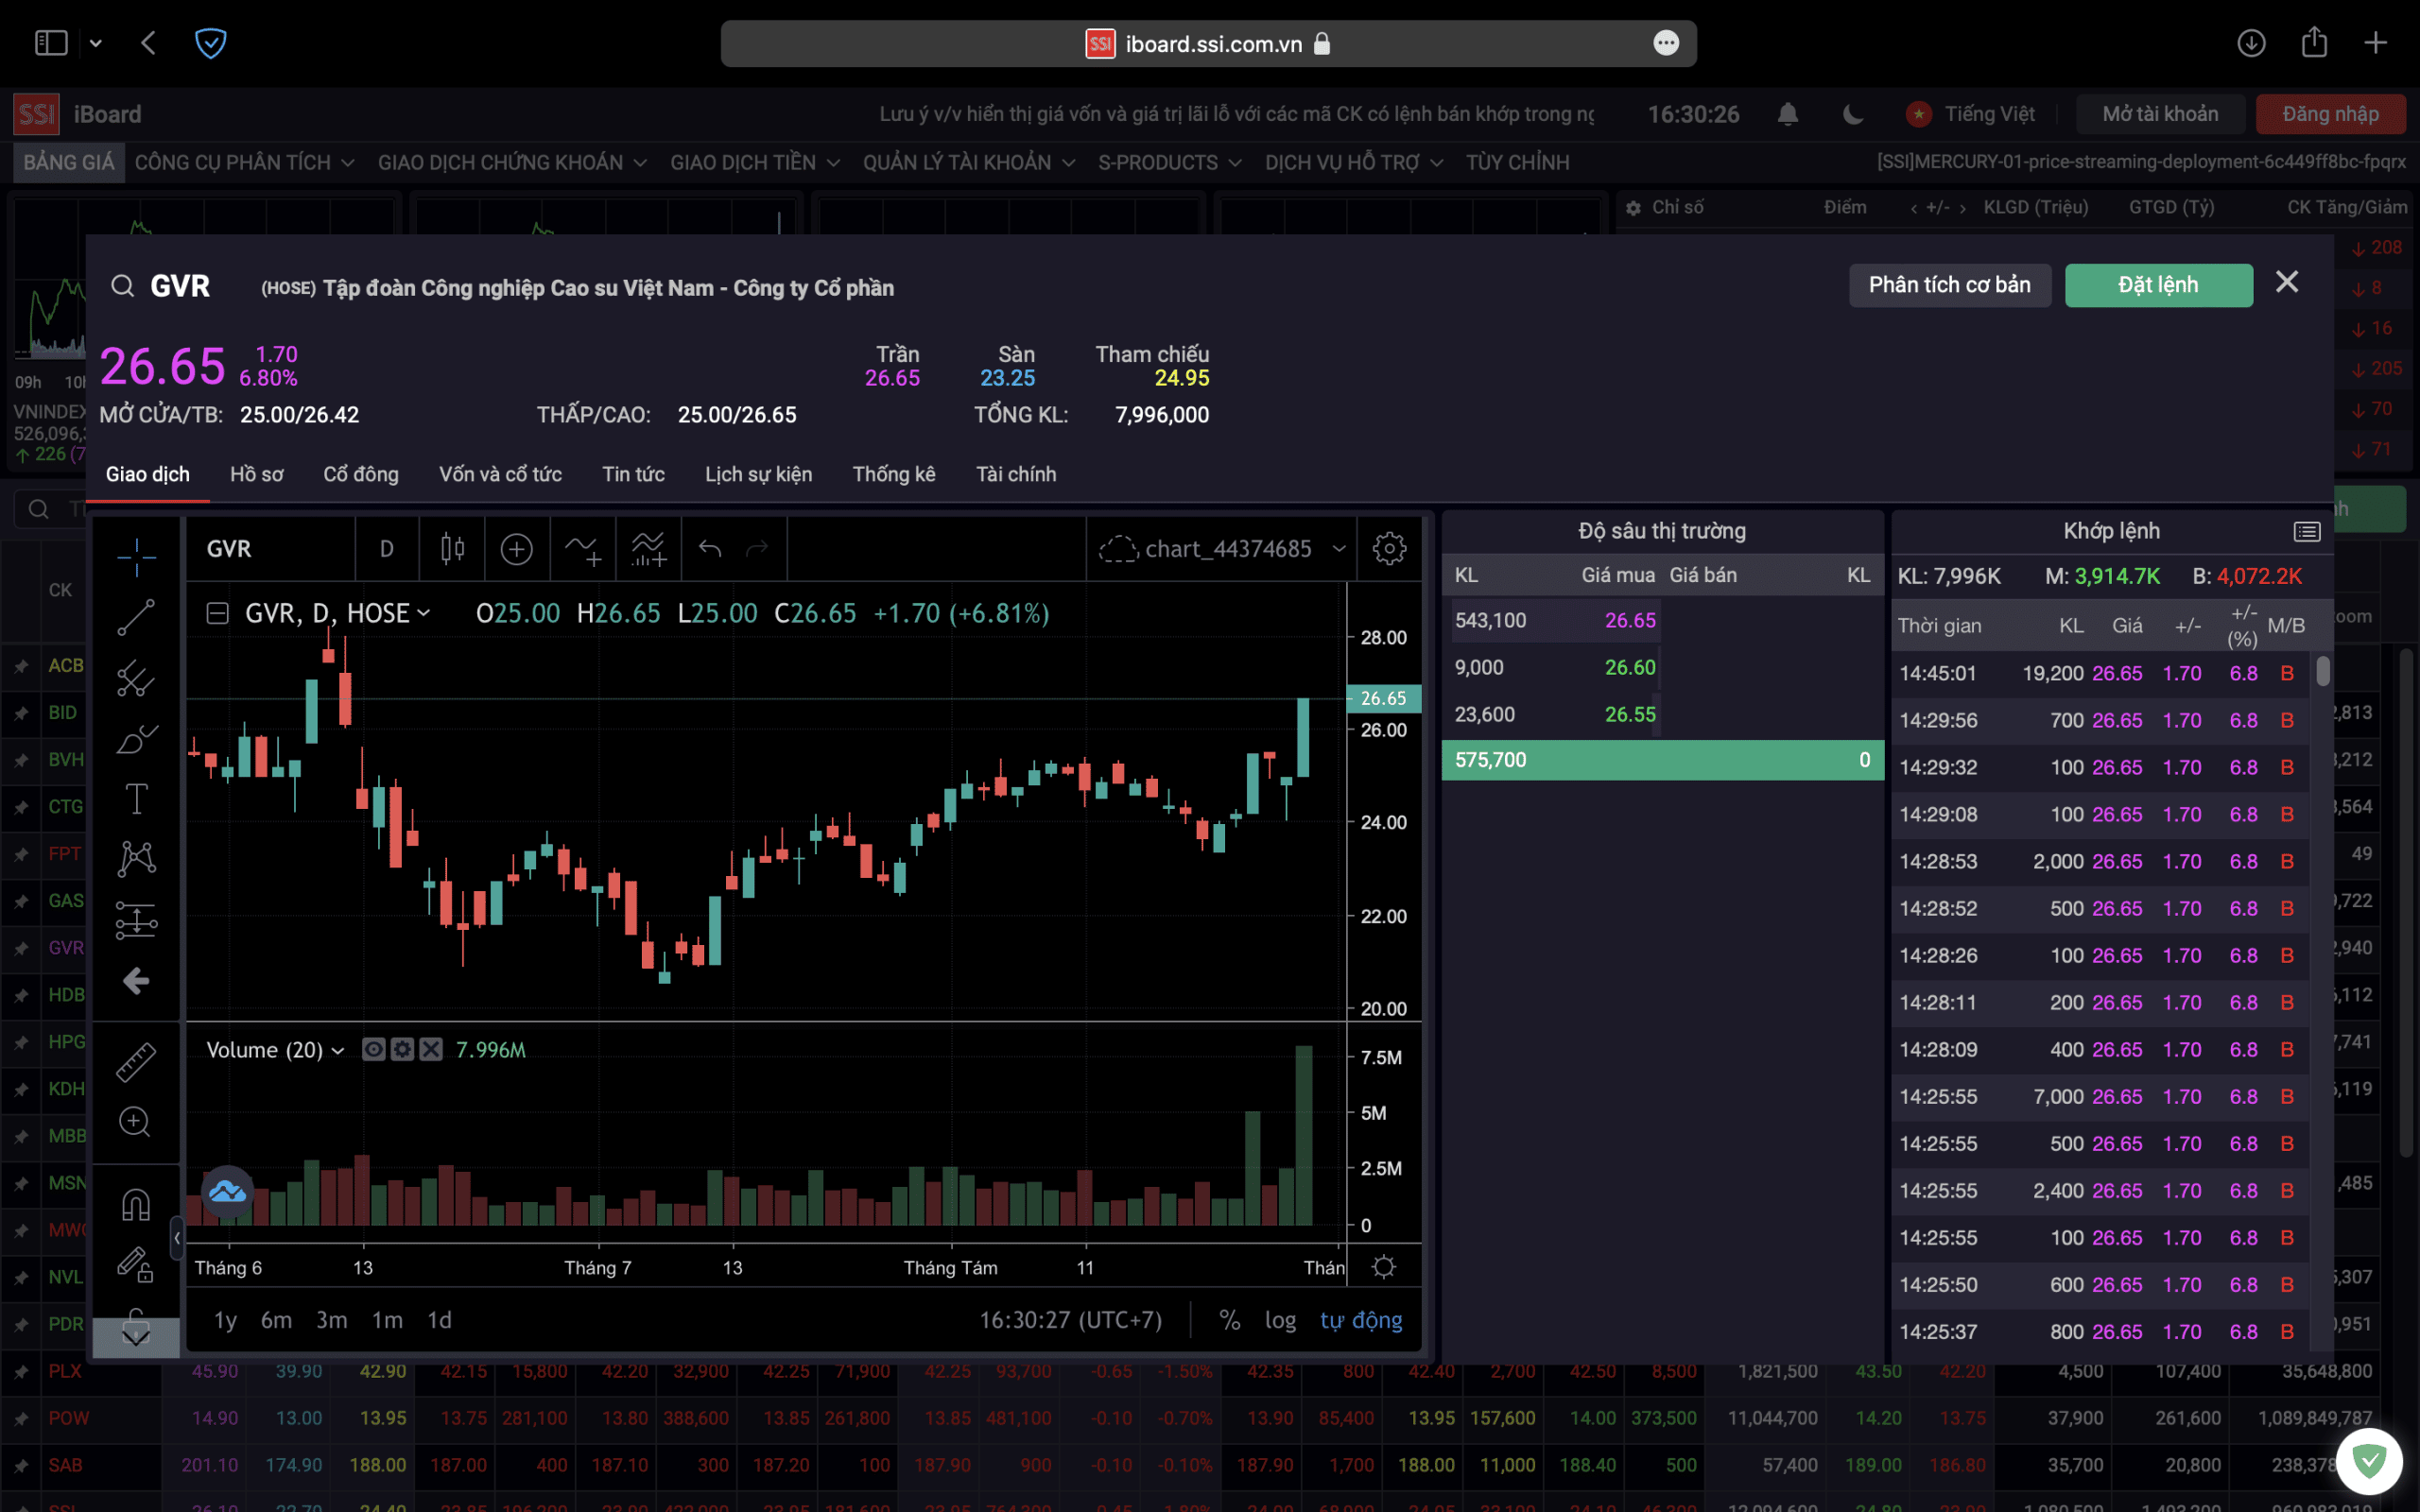Switch to the Tài chính tab
This screenshot has width=2420, height=1512.
(x=1016, y=474)
